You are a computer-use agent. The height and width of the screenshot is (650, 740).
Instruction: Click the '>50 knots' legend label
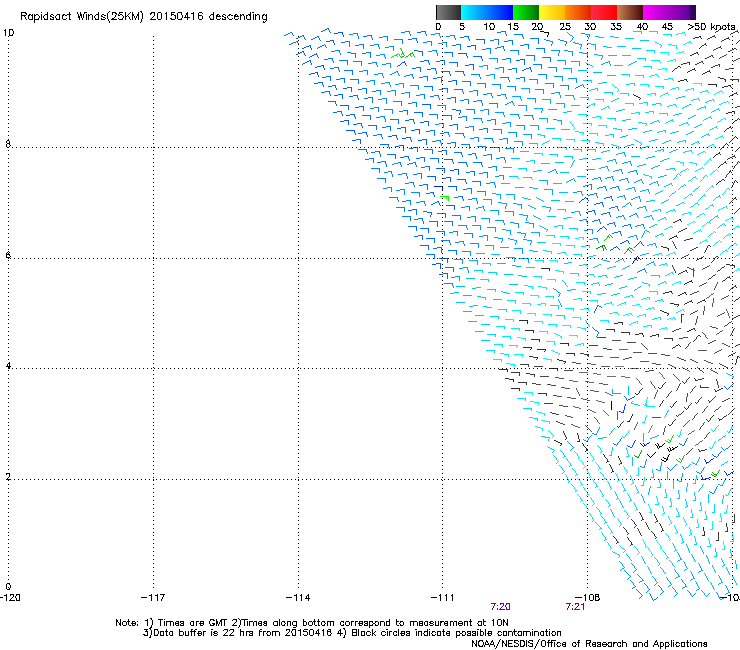pyautogui.click(x=712, y=27)
